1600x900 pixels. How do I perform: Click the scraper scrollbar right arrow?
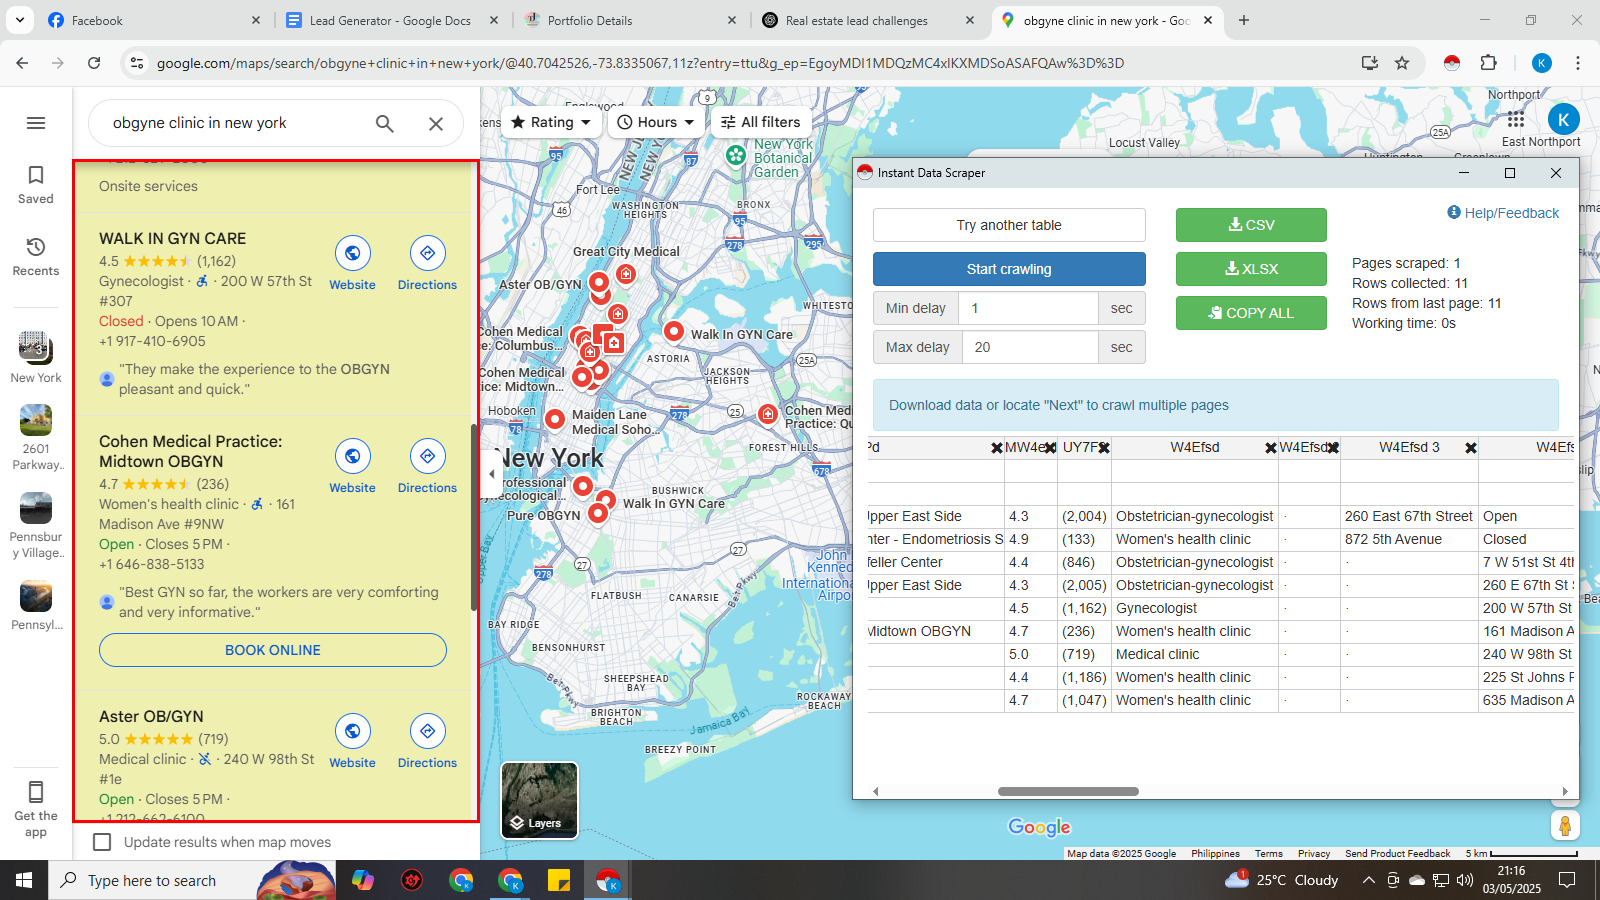point(1565,791)
